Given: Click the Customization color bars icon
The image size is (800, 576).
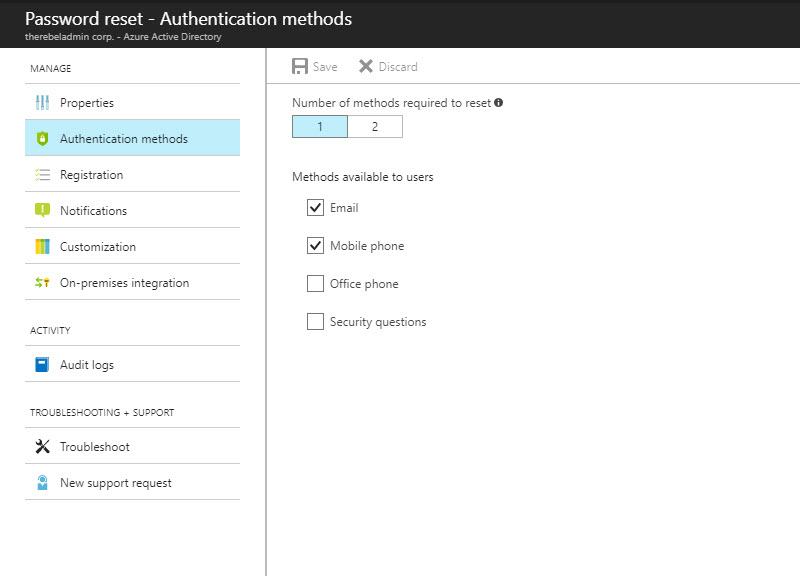Looking at the screenshot, I should click(x=42, y=246).
